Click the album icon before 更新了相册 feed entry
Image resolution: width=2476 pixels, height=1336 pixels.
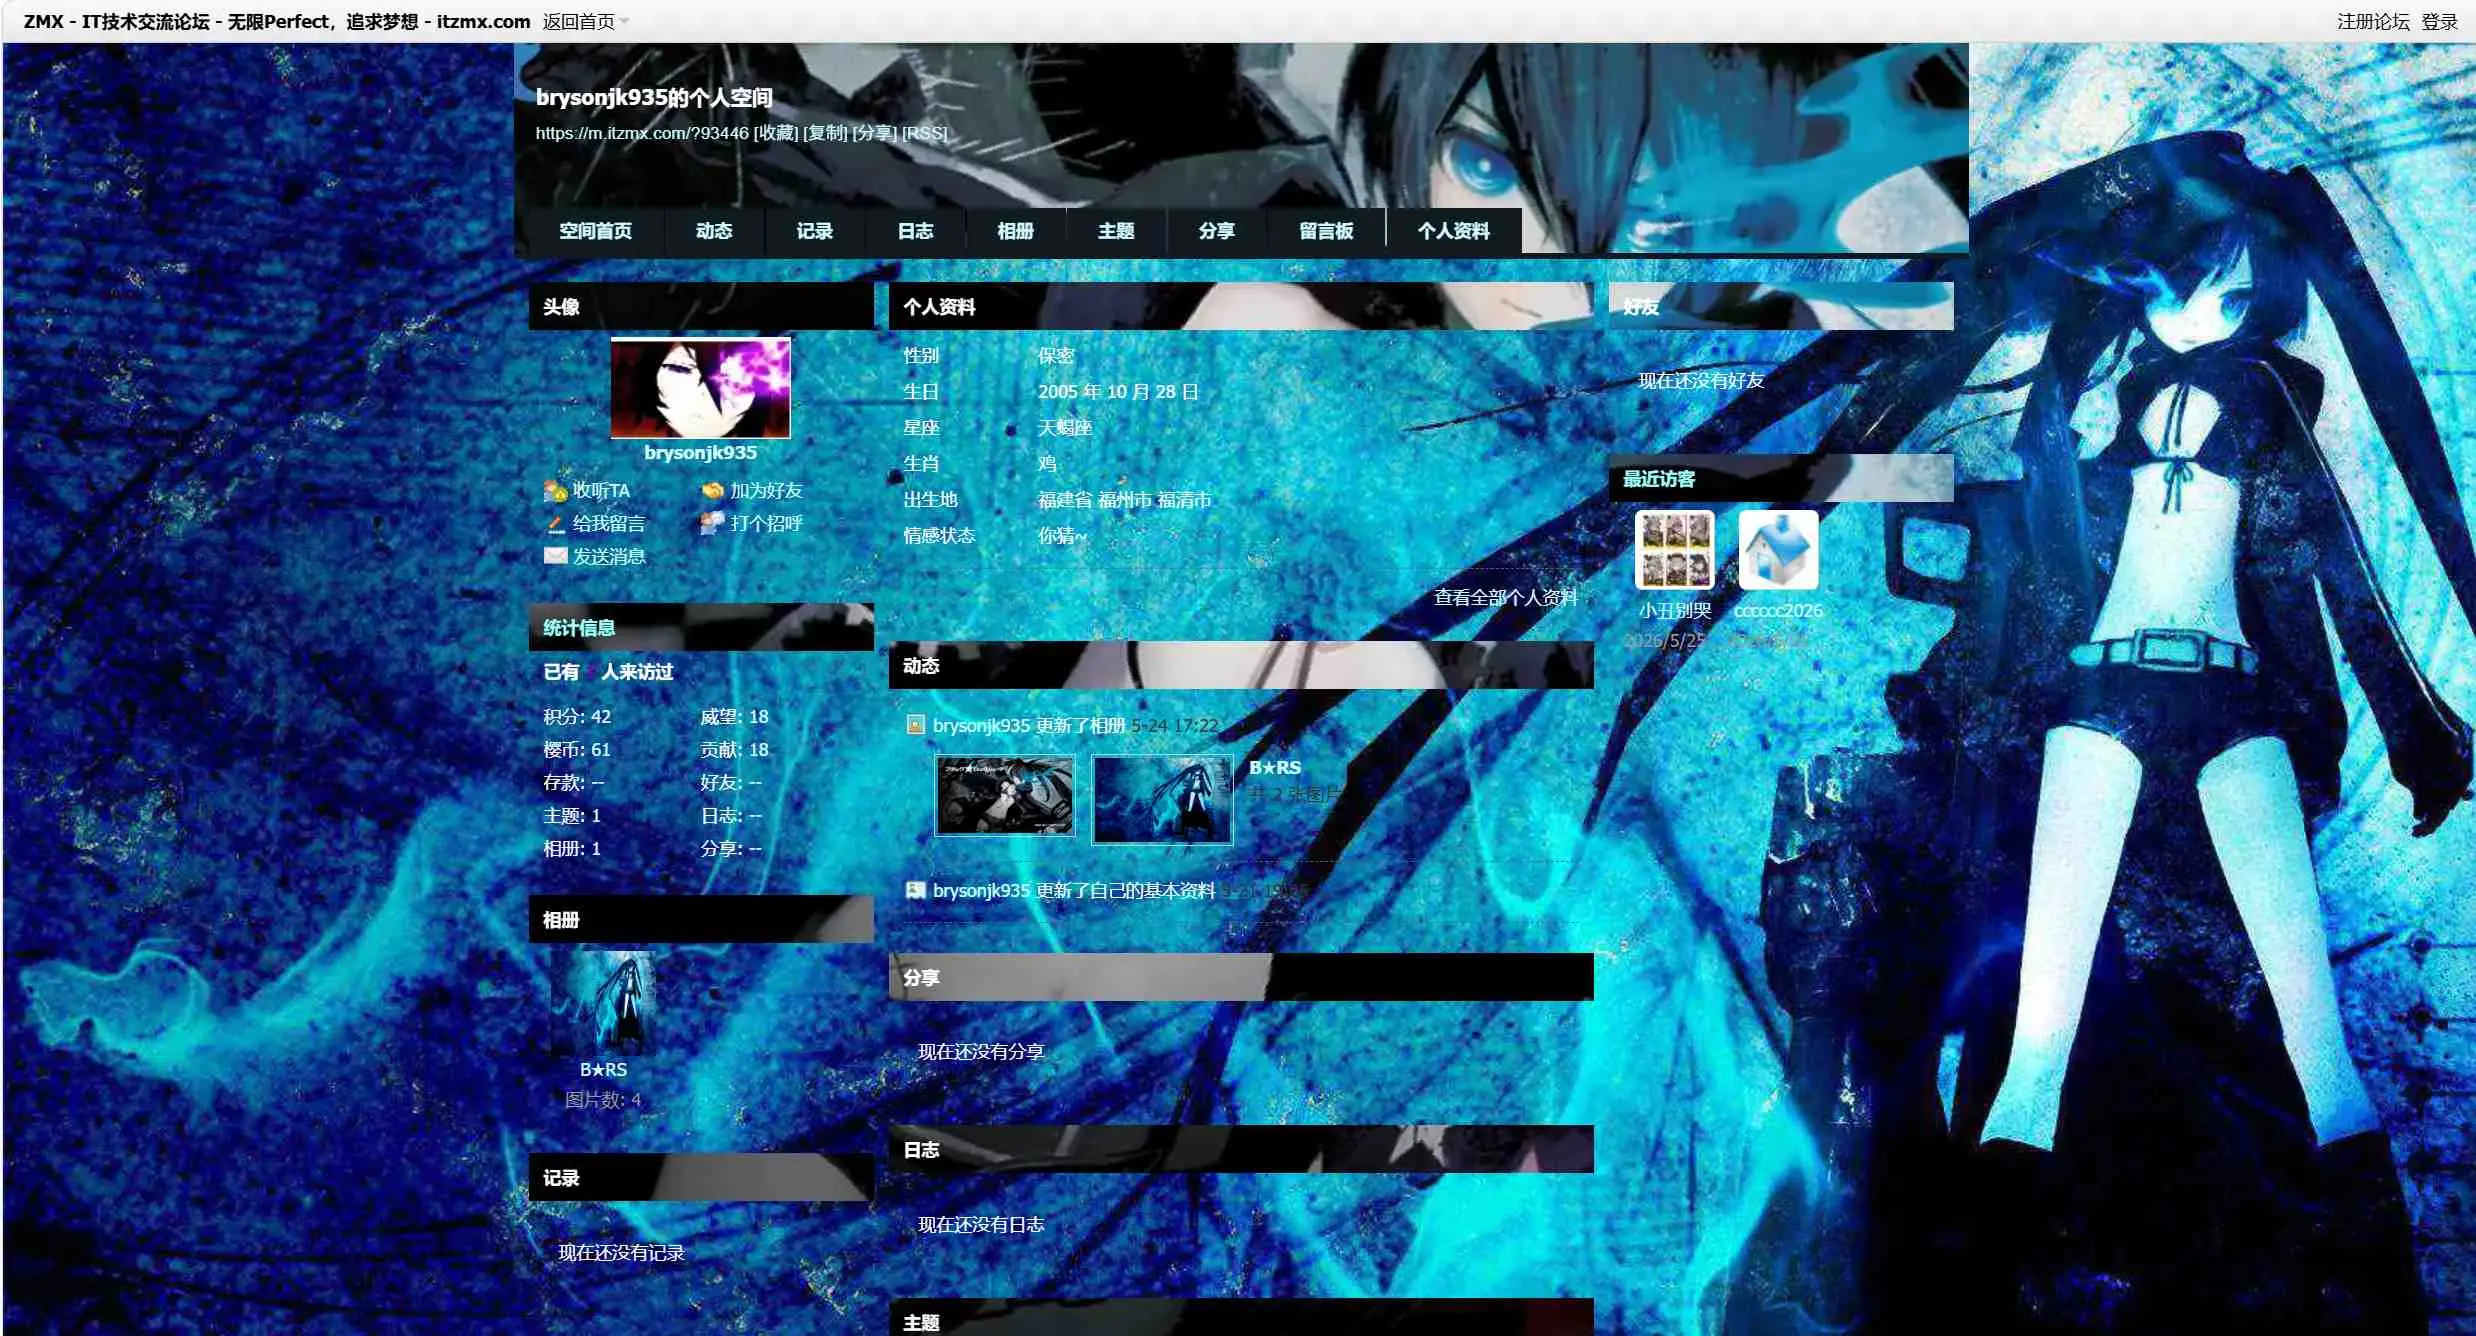(915, 725)
